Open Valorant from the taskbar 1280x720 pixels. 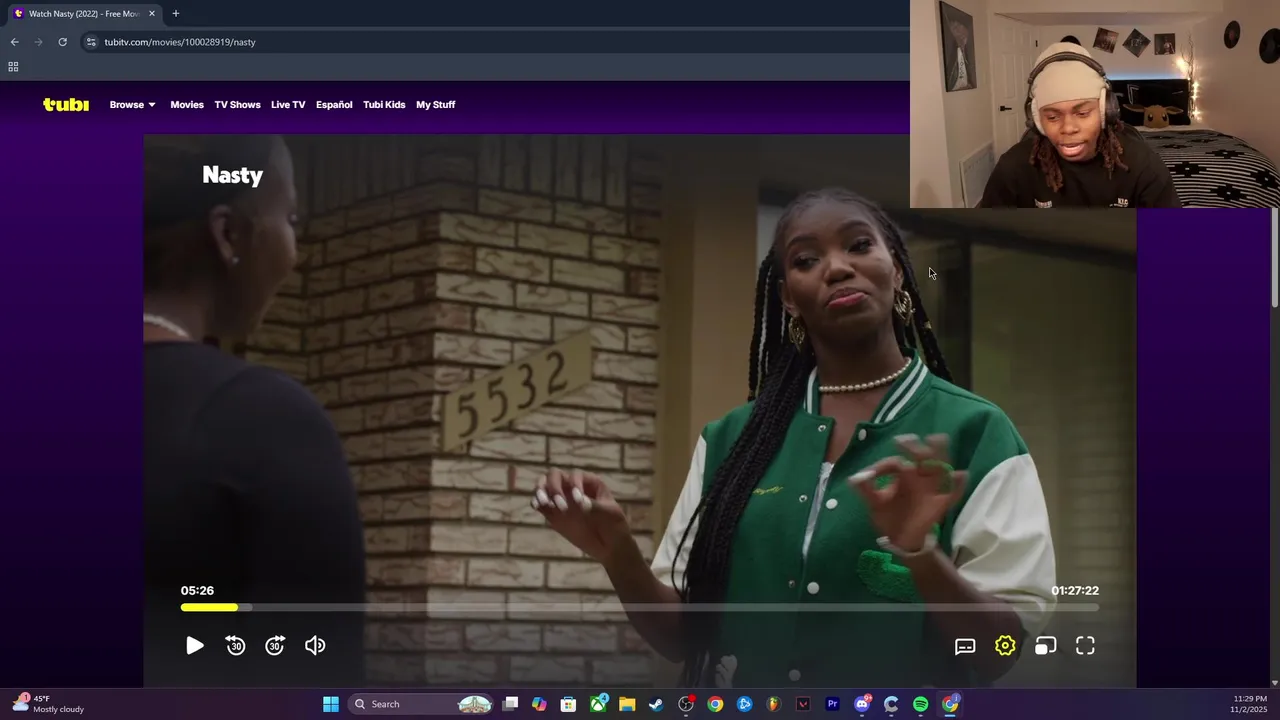[x=803, y=704]
